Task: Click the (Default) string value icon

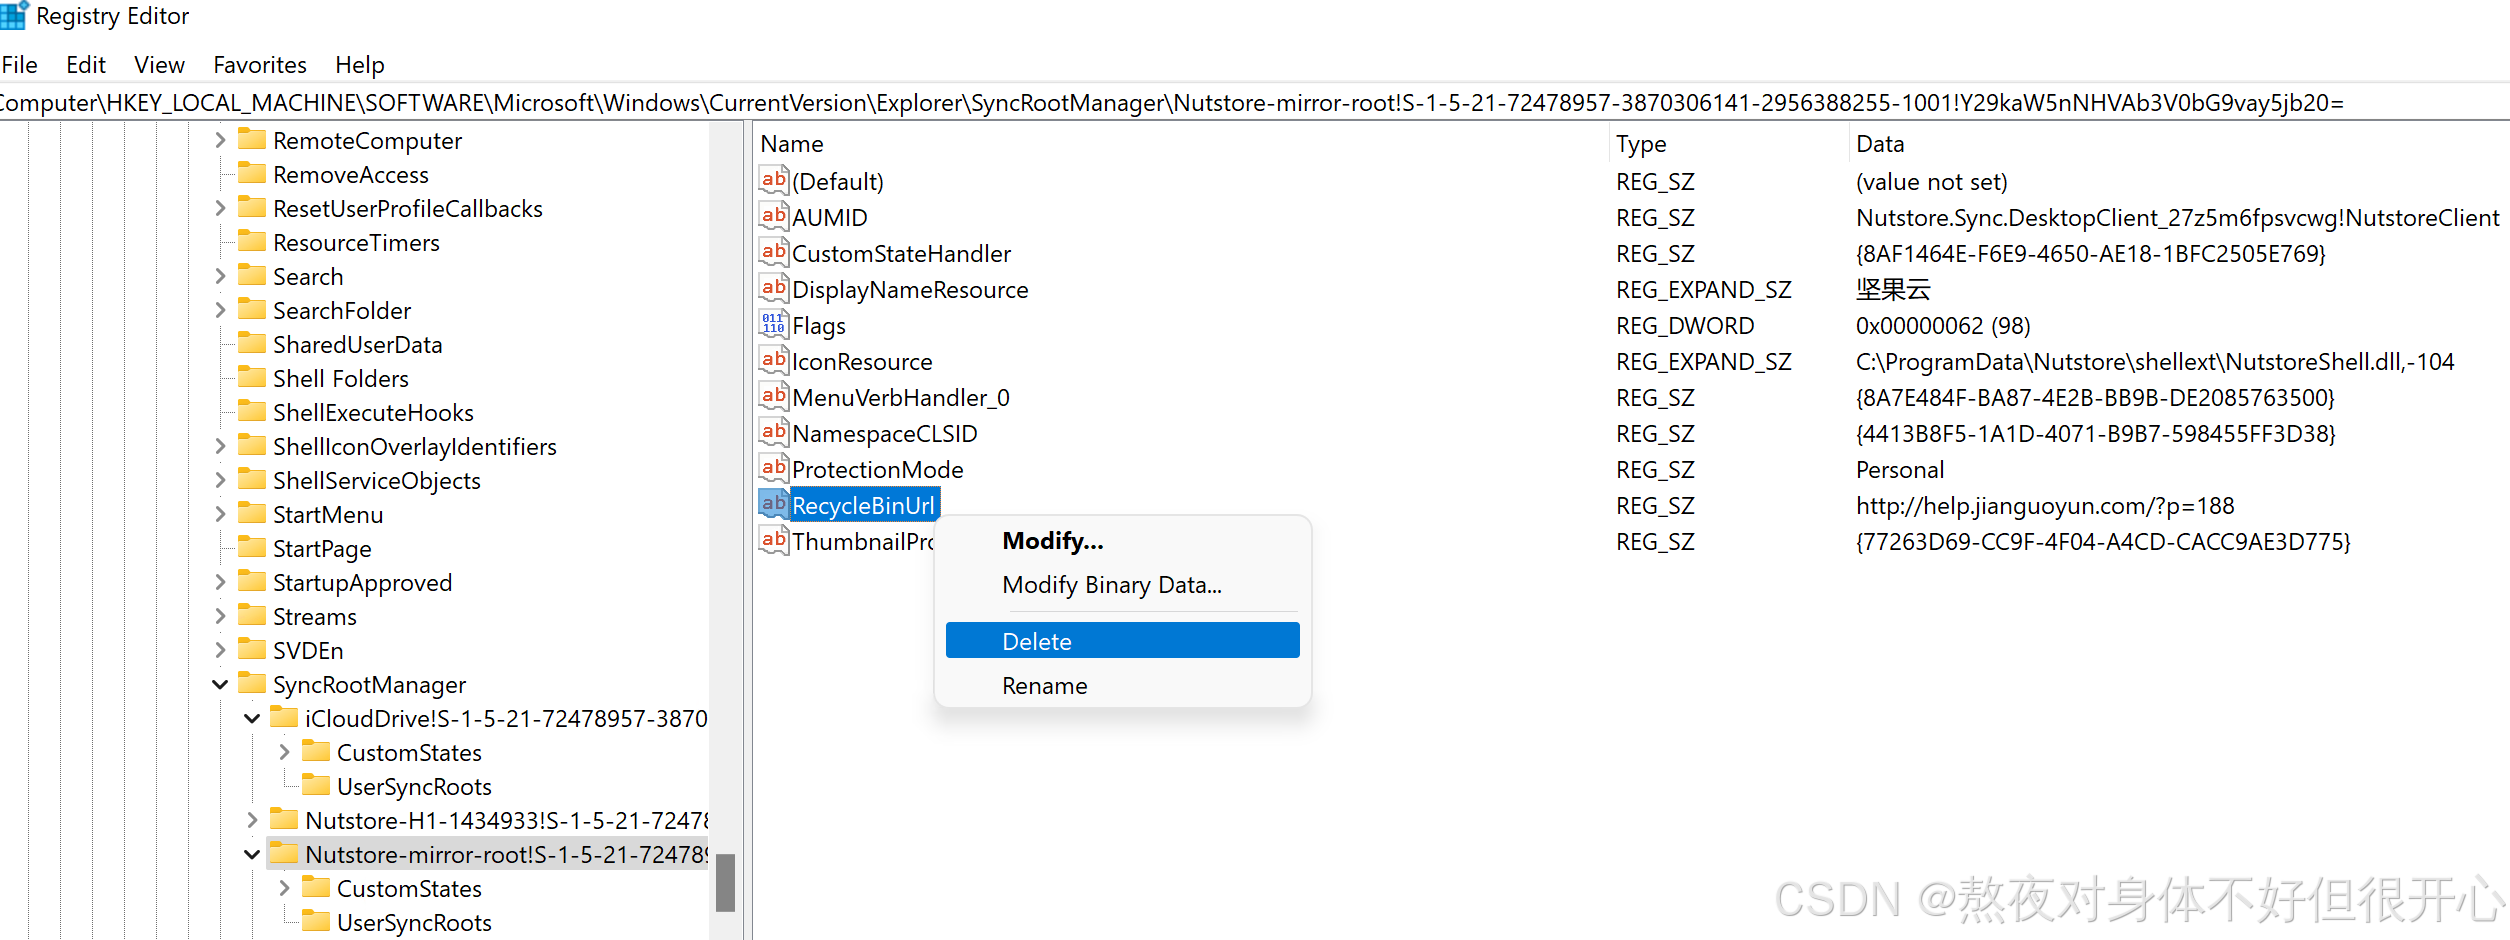Action: pos(774,181)
